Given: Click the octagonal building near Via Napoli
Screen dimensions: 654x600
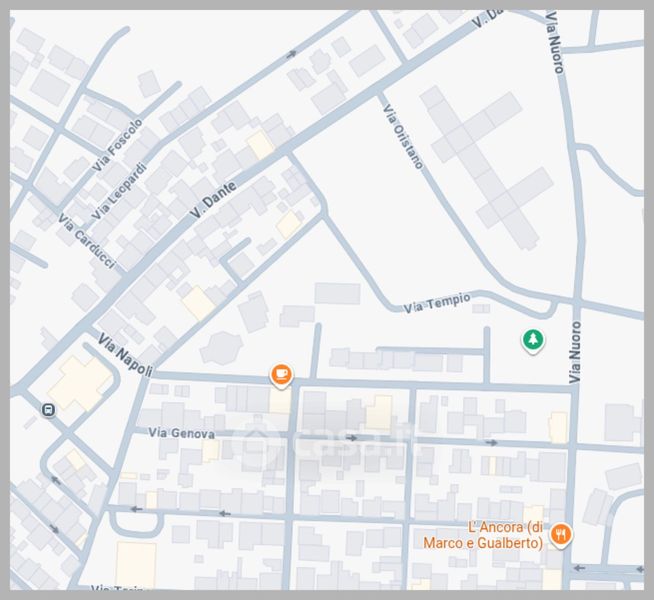Looking at the screenshot, I should coord(220,346).
